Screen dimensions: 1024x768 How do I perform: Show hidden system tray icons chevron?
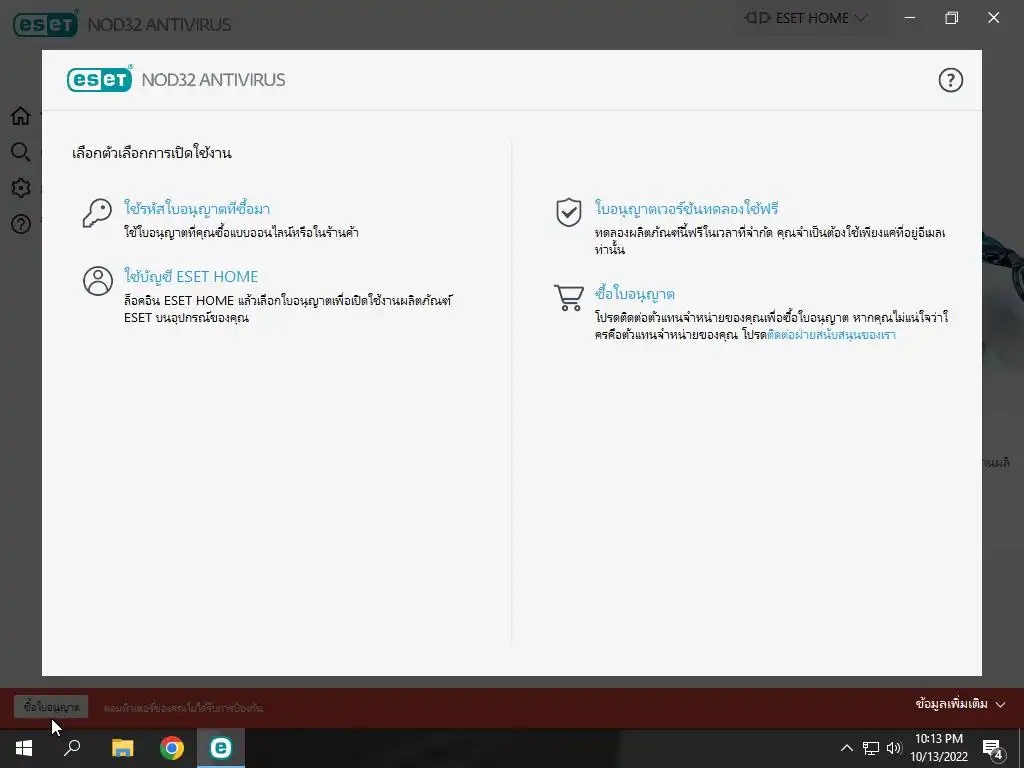[x=846, y=748]
